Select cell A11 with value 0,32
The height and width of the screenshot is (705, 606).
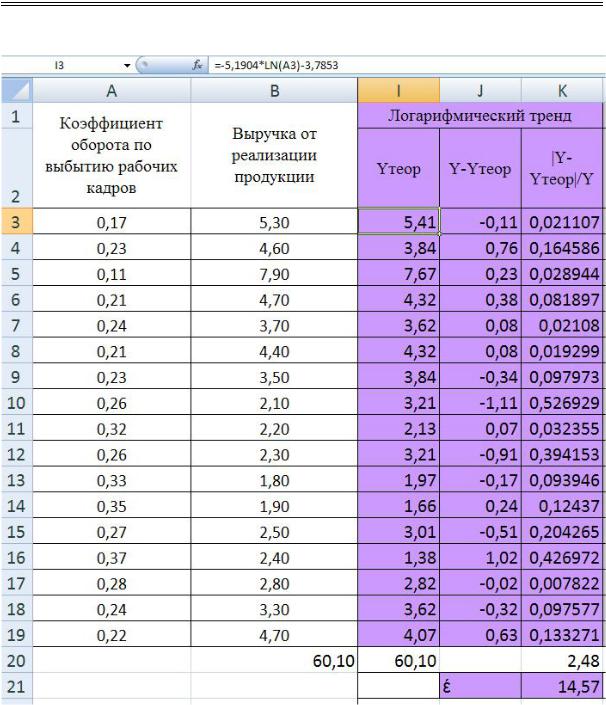pyautogui.click(x=111, y=428)
